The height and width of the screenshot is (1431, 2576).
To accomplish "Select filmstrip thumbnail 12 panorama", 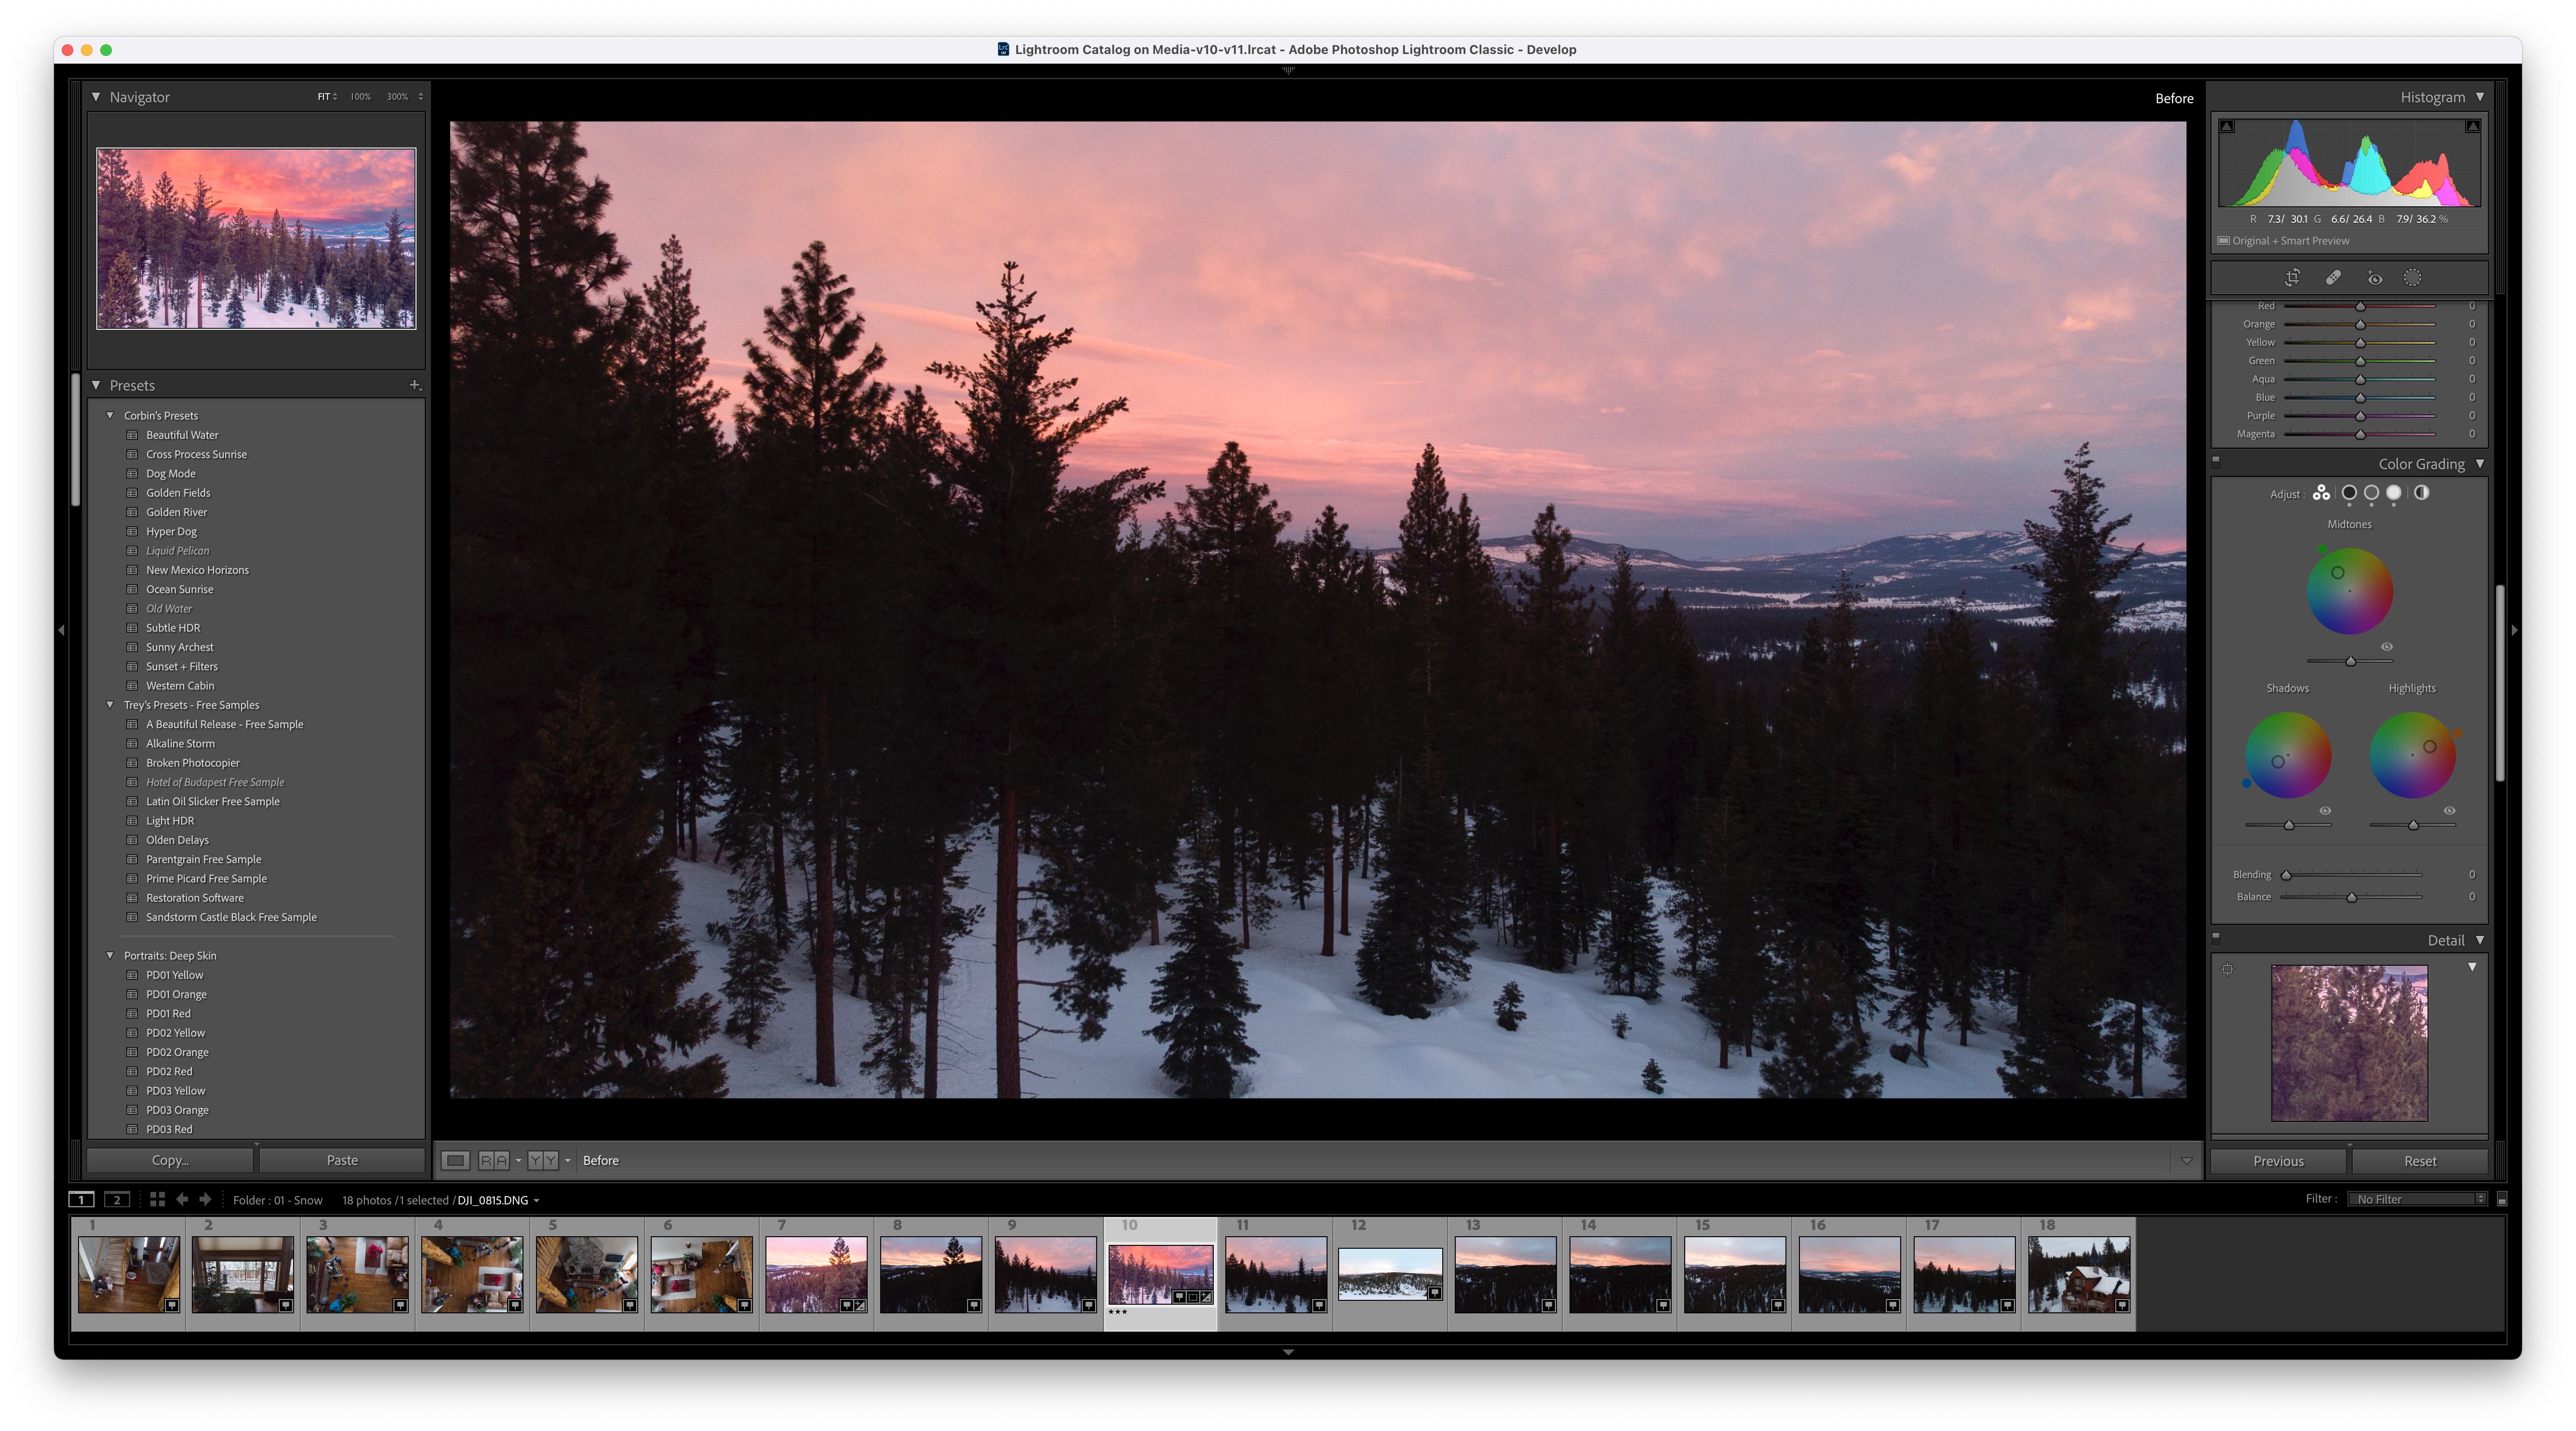I will pos(1390,1274).
